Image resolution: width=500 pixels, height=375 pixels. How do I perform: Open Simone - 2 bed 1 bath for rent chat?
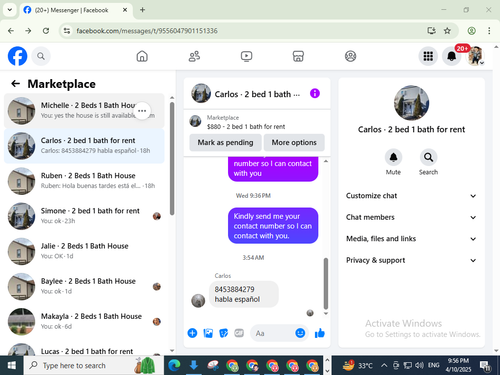(84, 216)
